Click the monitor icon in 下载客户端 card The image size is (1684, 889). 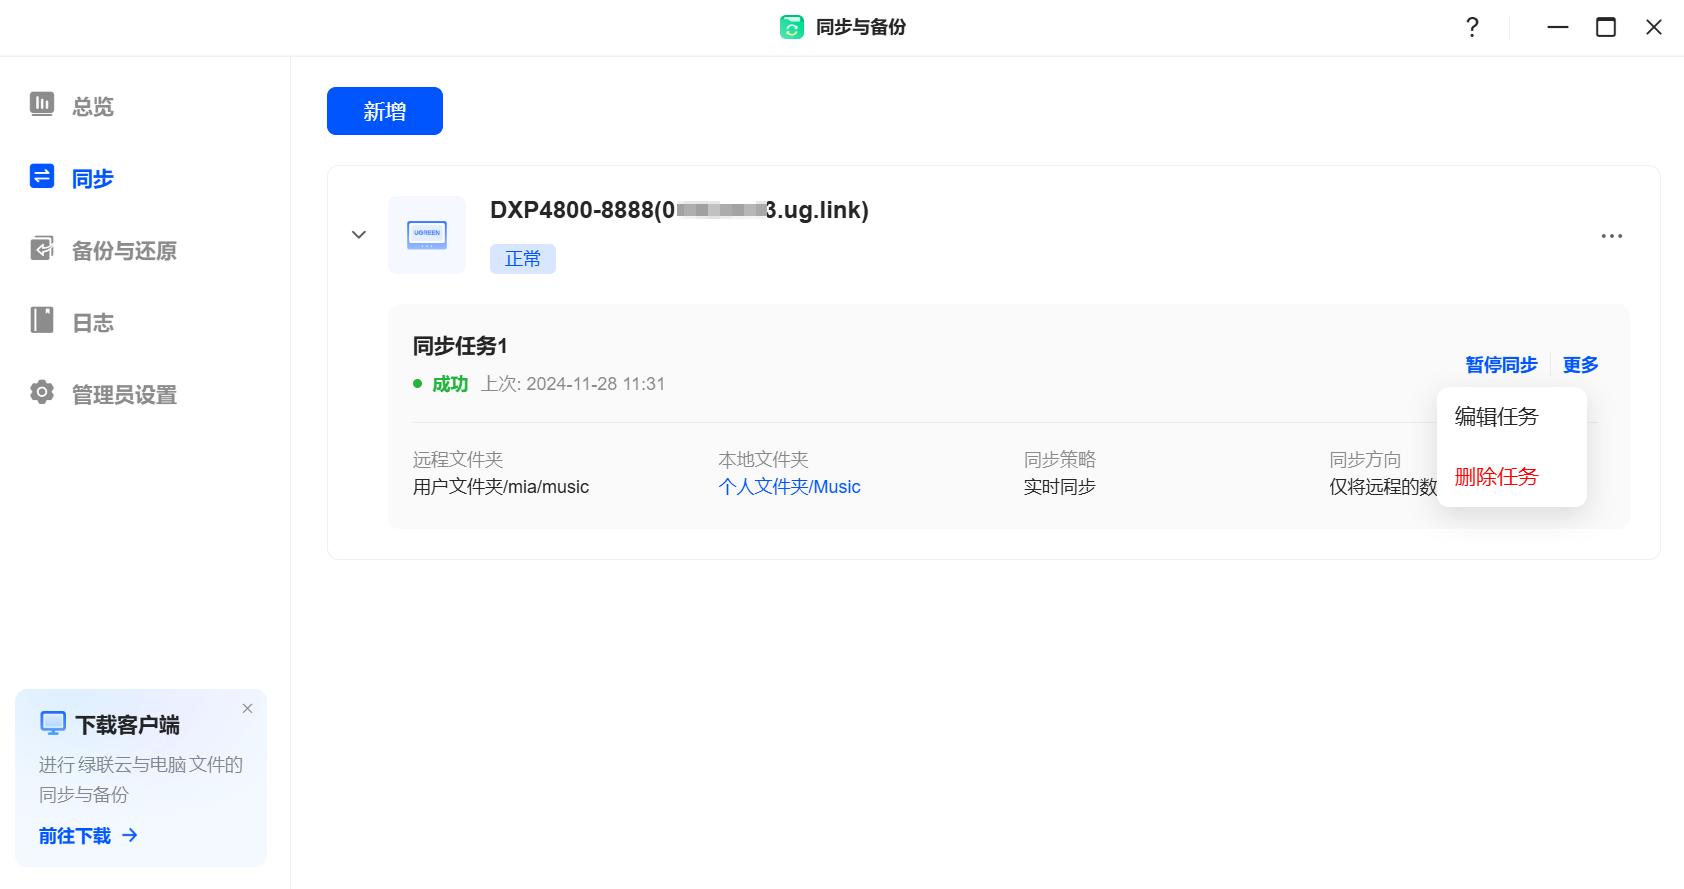53,723
